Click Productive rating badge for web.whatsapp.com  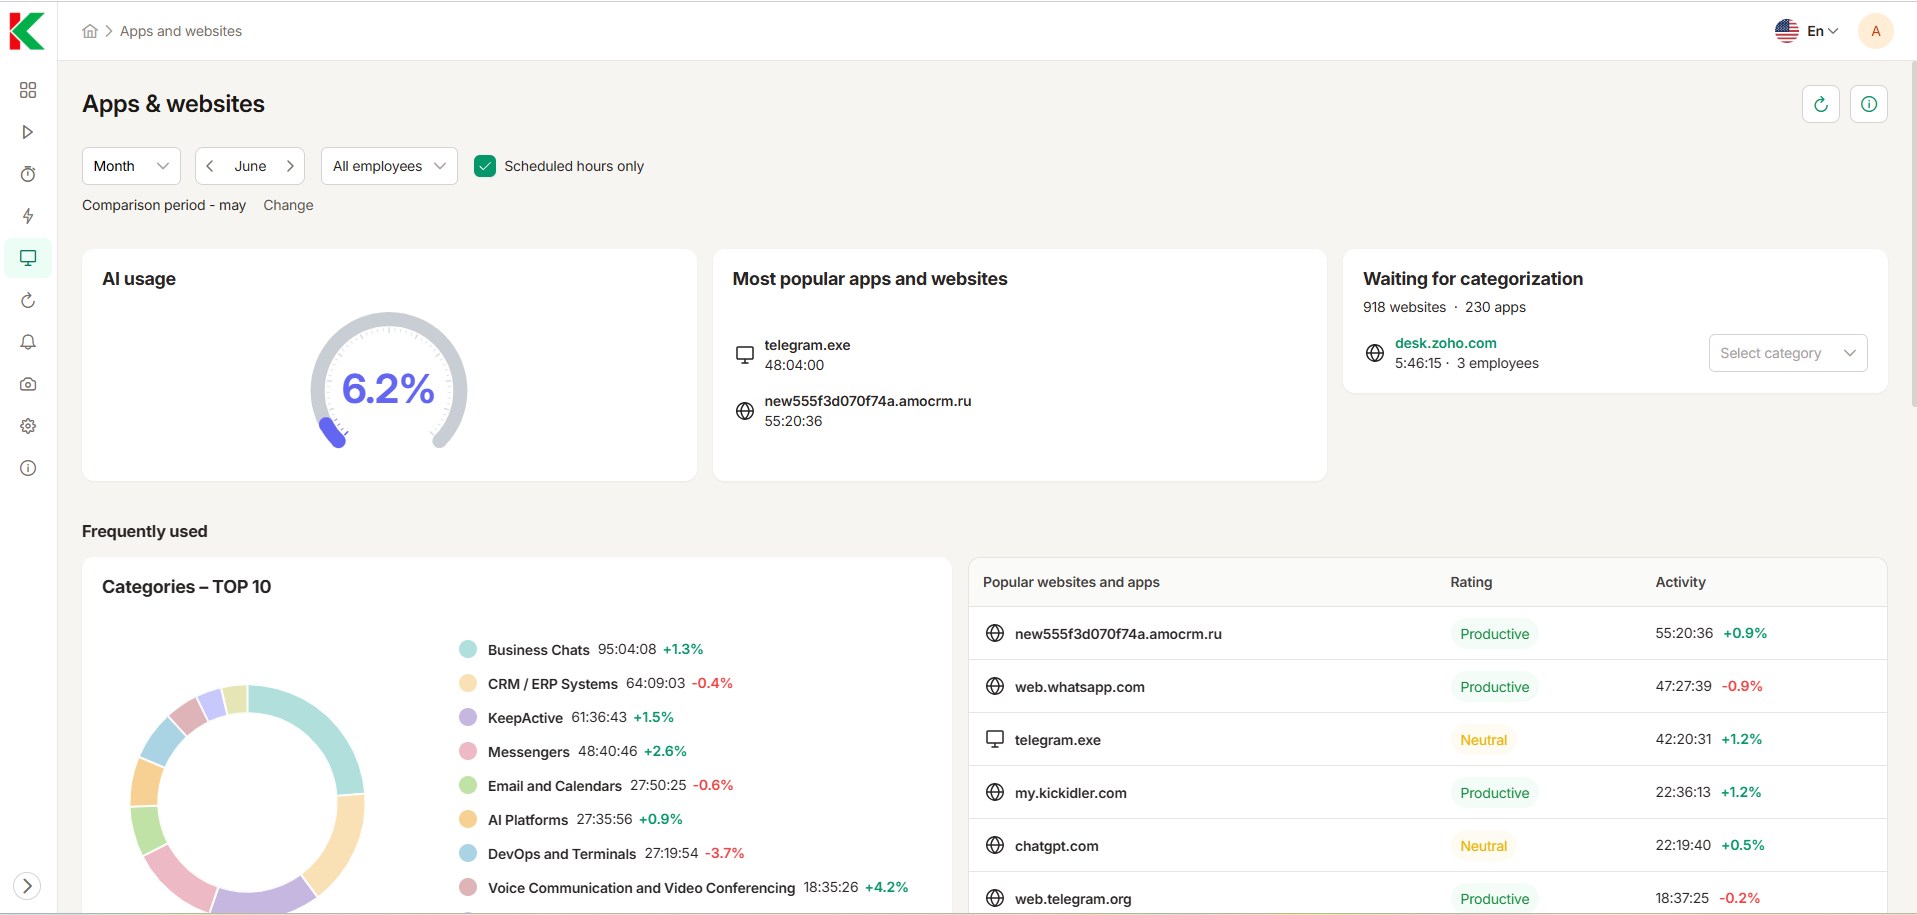[x=1494, y=687]
